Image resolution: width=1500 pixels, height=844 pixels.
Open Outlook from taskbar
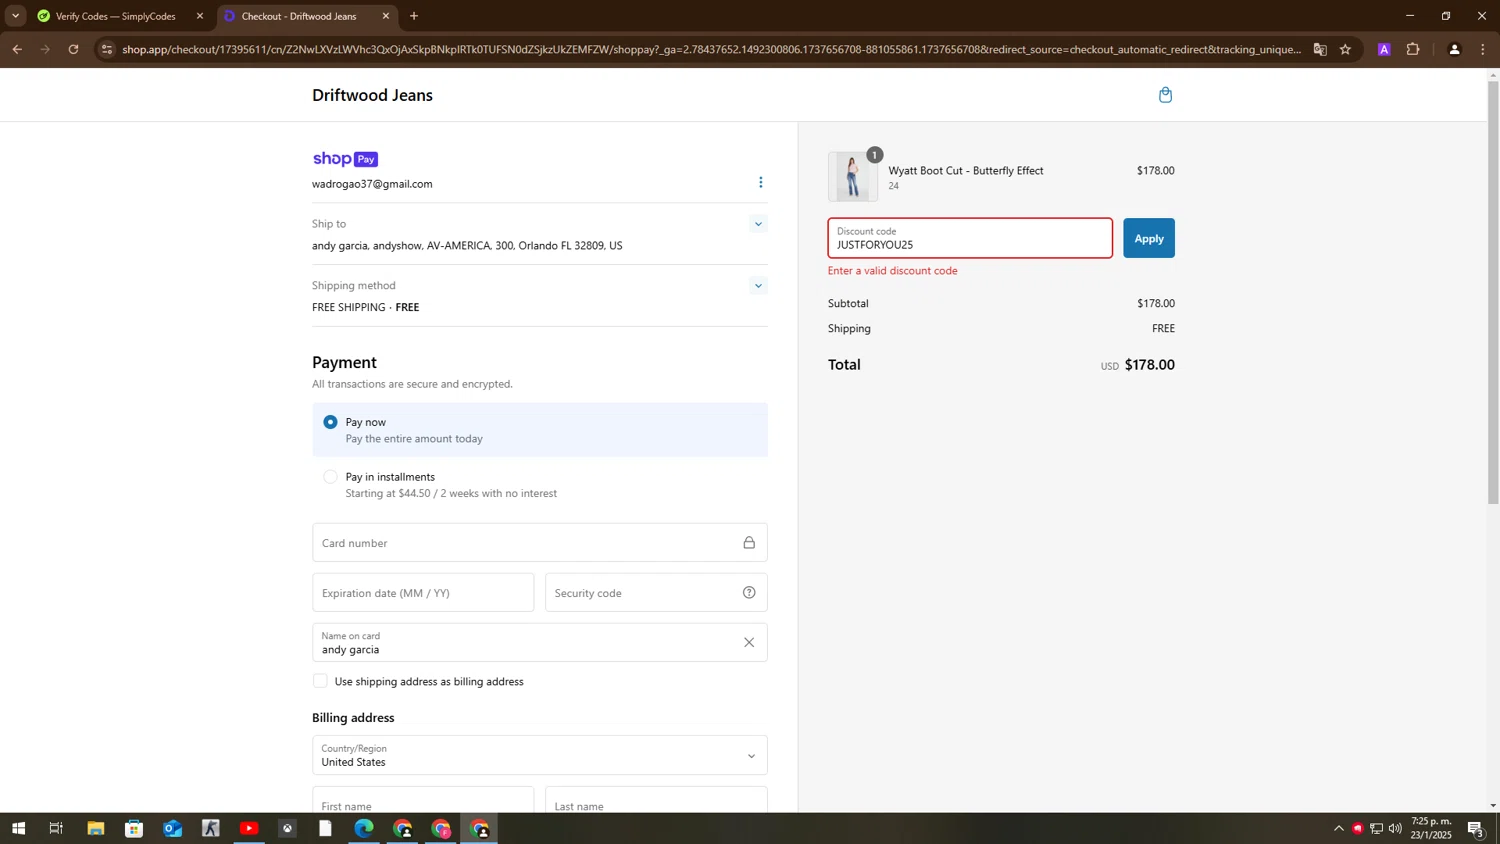pyautogui.click(x=172, y=828)
